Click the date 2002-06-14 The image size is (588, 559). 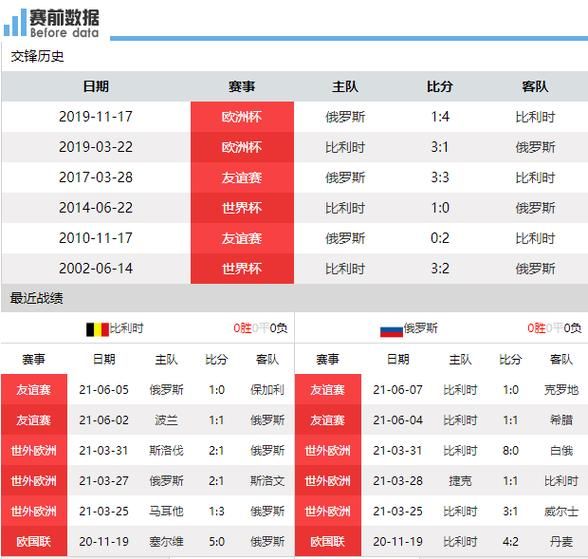tap(96, 268)
